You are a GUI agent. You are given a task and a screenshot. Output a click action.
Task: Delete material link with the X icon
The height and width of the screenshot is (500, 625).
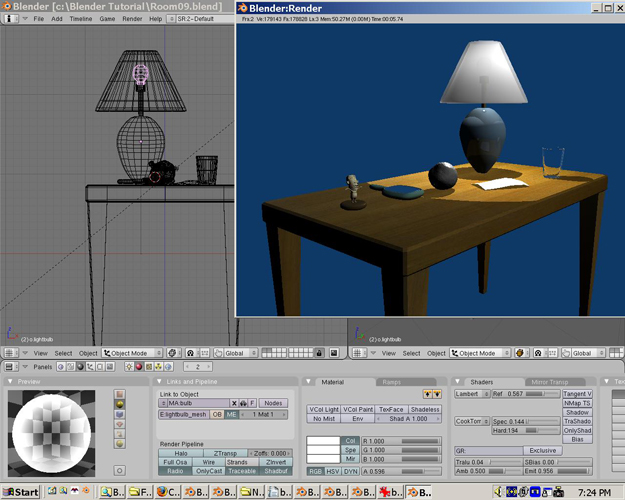tap(234, 403)
